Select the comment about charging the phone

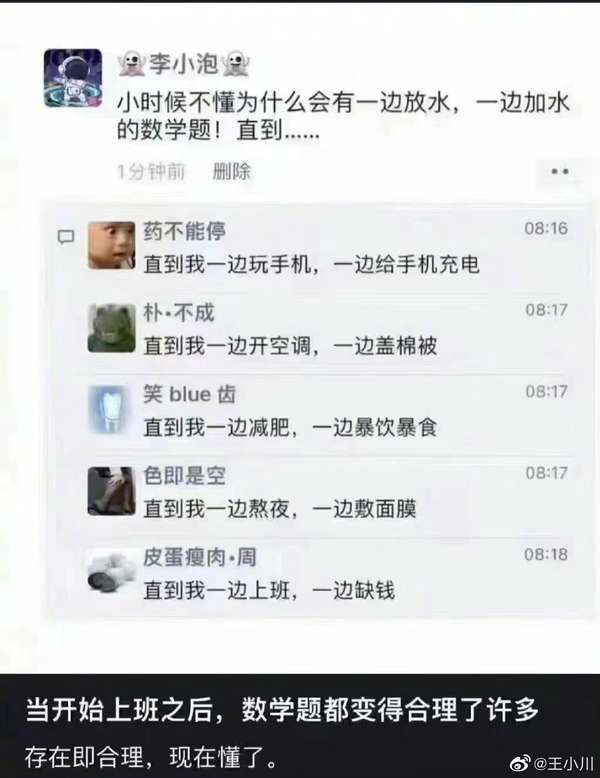click(312, 264)
